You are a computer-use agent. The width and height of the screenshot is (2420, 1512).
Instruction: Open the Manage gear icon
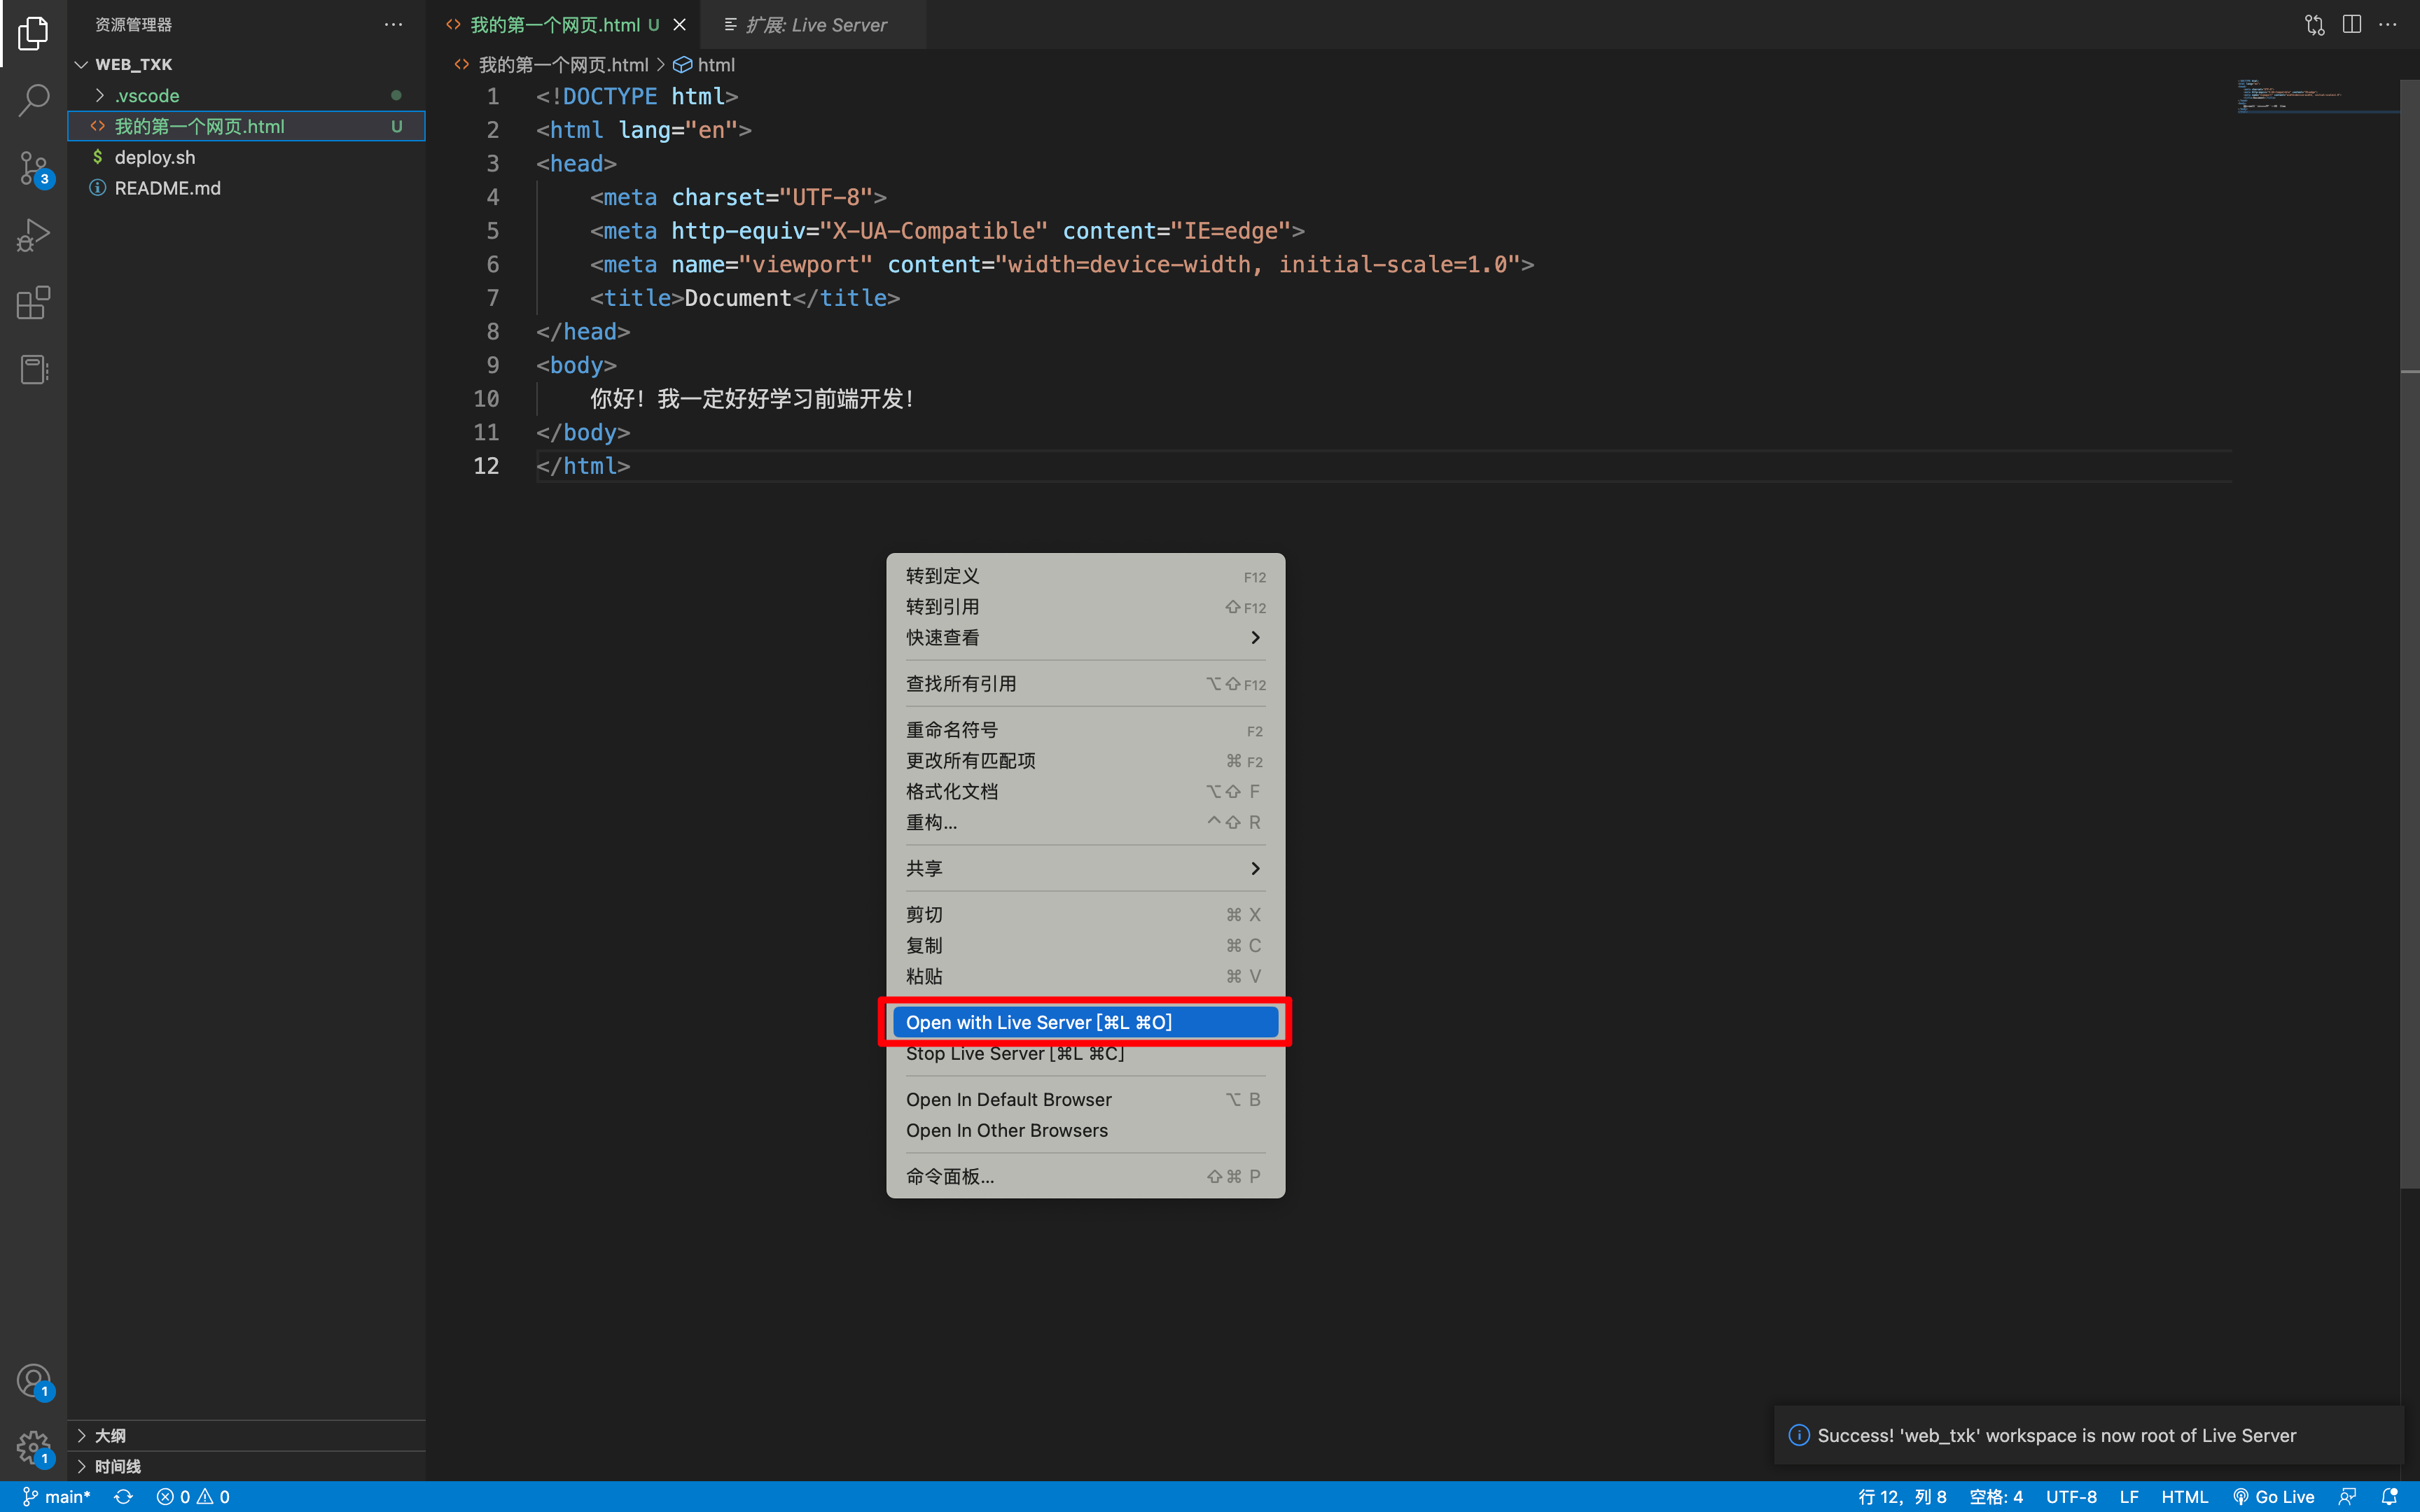[33, 1447]
